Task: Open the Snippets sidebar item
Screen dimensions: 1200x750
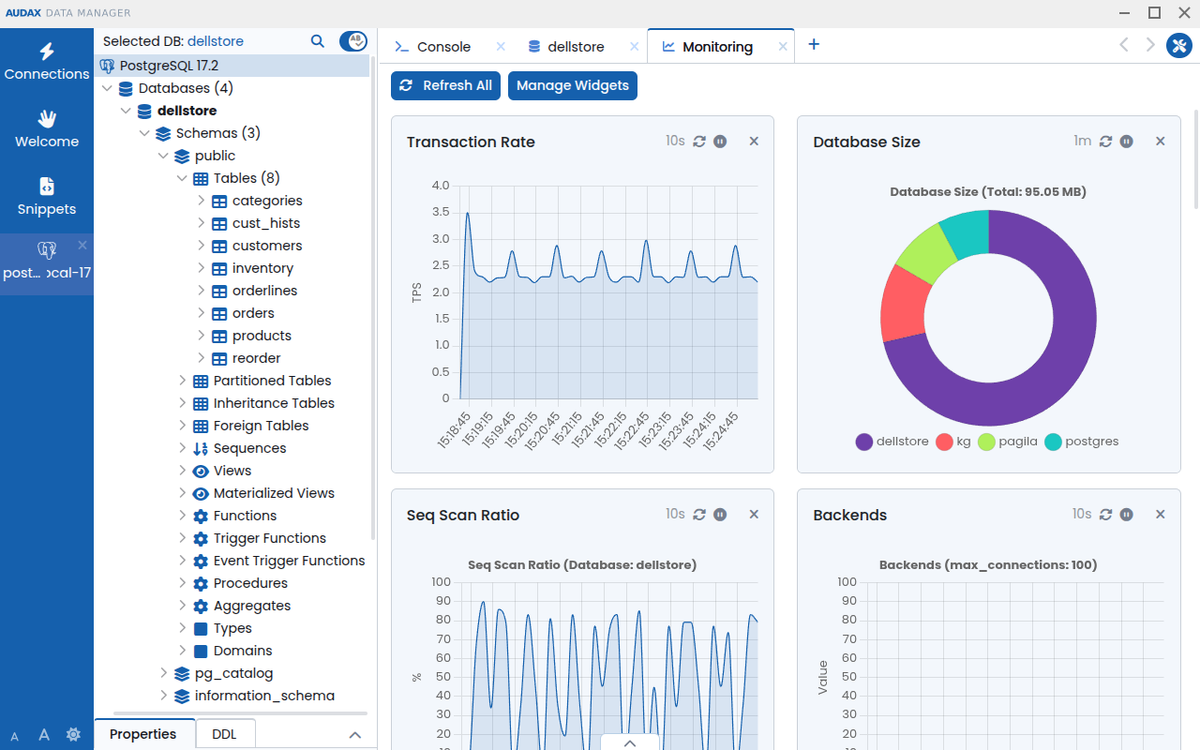Action: 47,197
